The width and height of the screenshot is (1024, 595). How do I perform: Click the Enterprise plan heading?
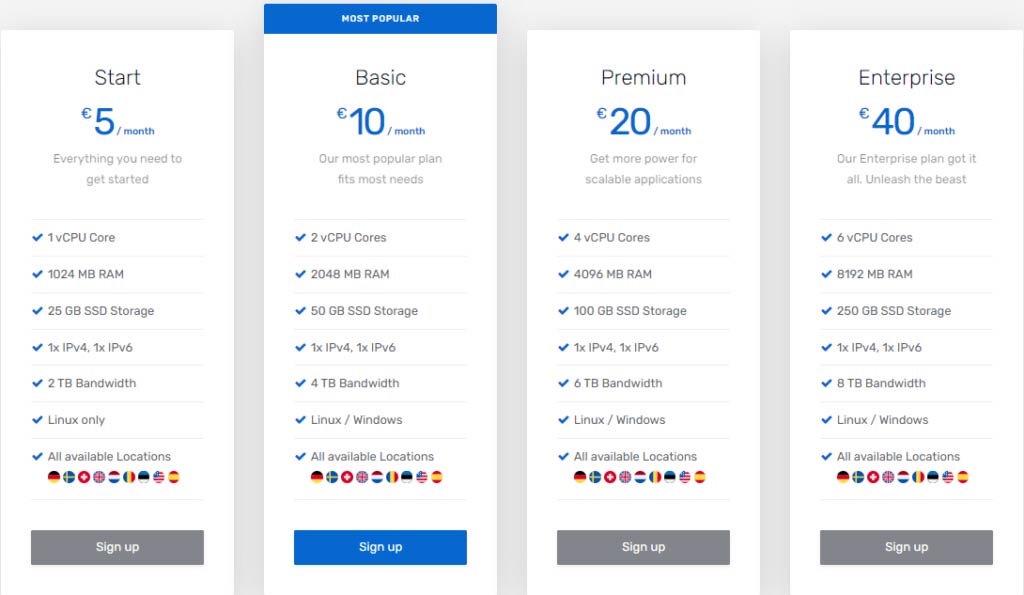click(906, 78)
